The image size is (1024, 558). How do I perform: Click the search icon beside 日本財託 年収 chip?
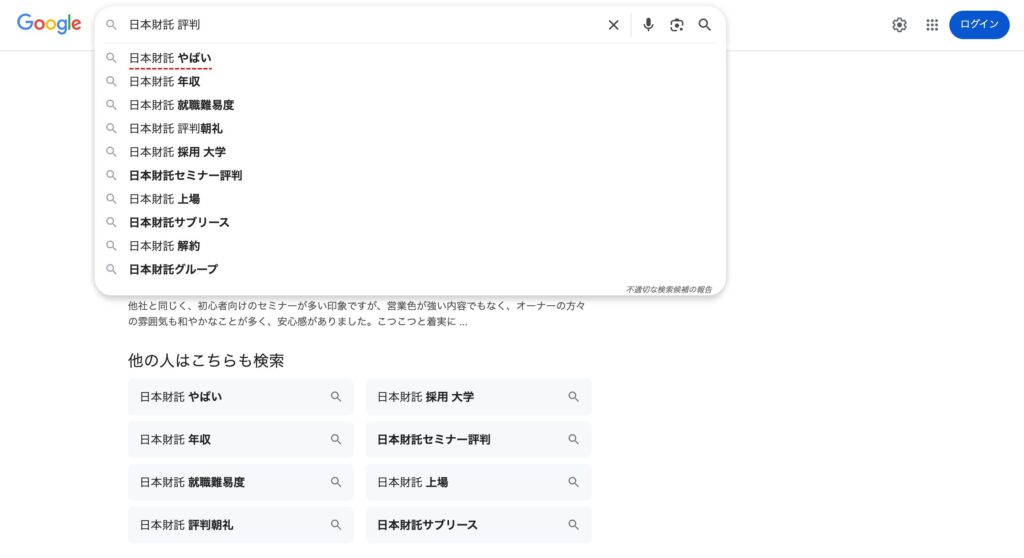click(x=336, y=440)
